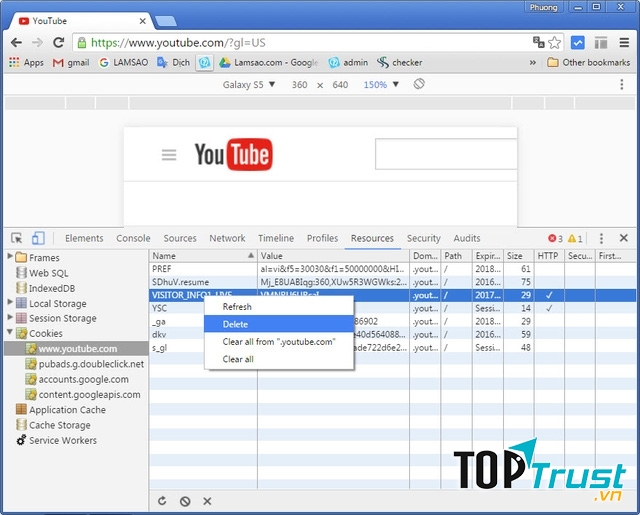The image size is (640, 515).
Task: Choose Refresh from the context menu
Action: pyautogui.click(x=279, y=307)
